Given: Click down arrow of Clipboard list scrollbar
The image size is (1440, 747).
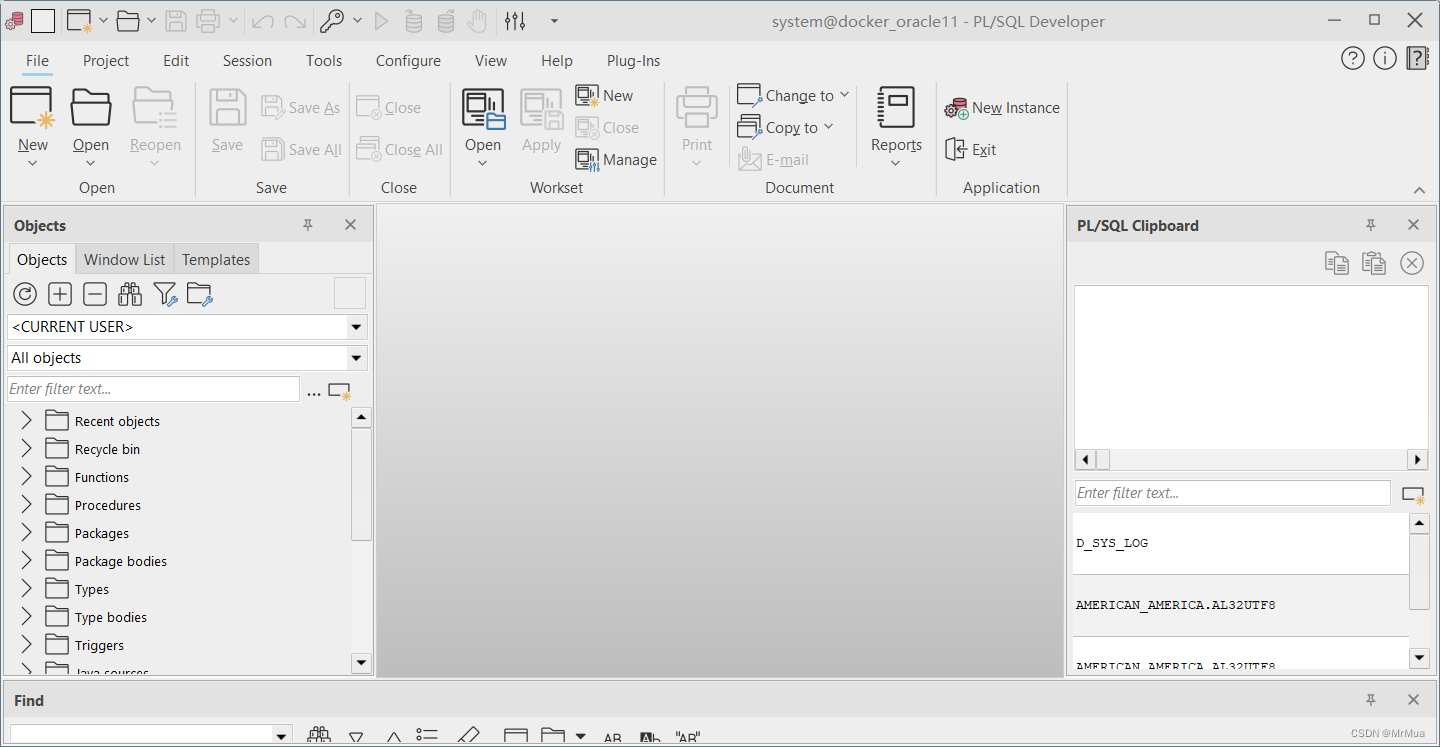Looking at the screenshot, I should coord(1419,658).
